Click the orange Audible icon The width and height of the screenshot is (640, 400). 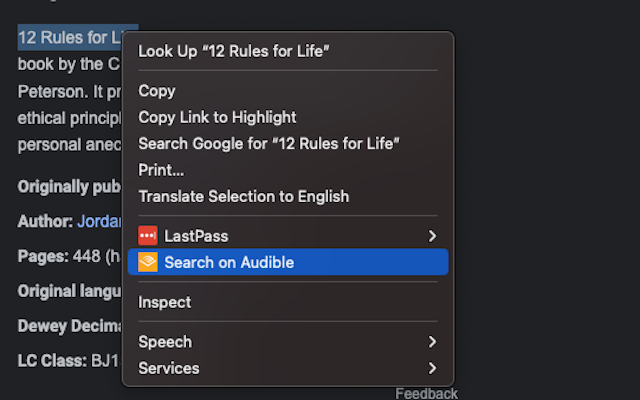click(x=148, y=262)
